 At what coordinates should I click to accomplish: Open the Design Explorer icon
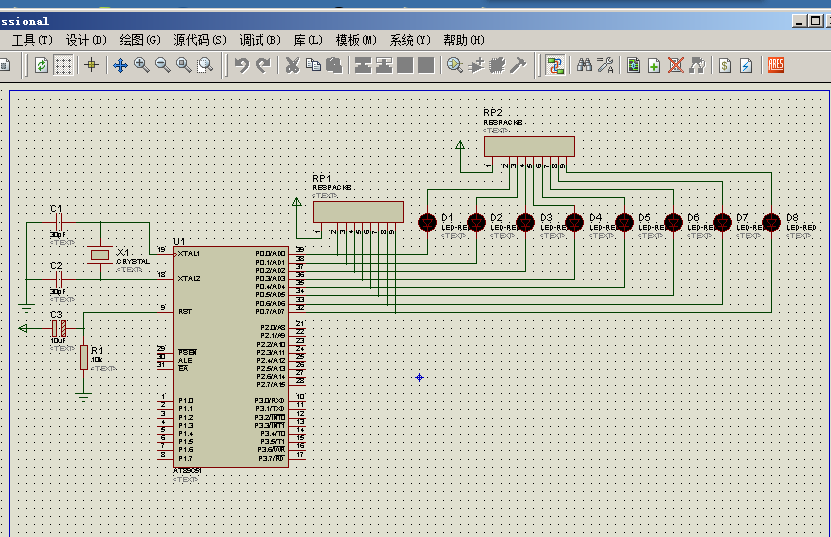tap(633, 66)
